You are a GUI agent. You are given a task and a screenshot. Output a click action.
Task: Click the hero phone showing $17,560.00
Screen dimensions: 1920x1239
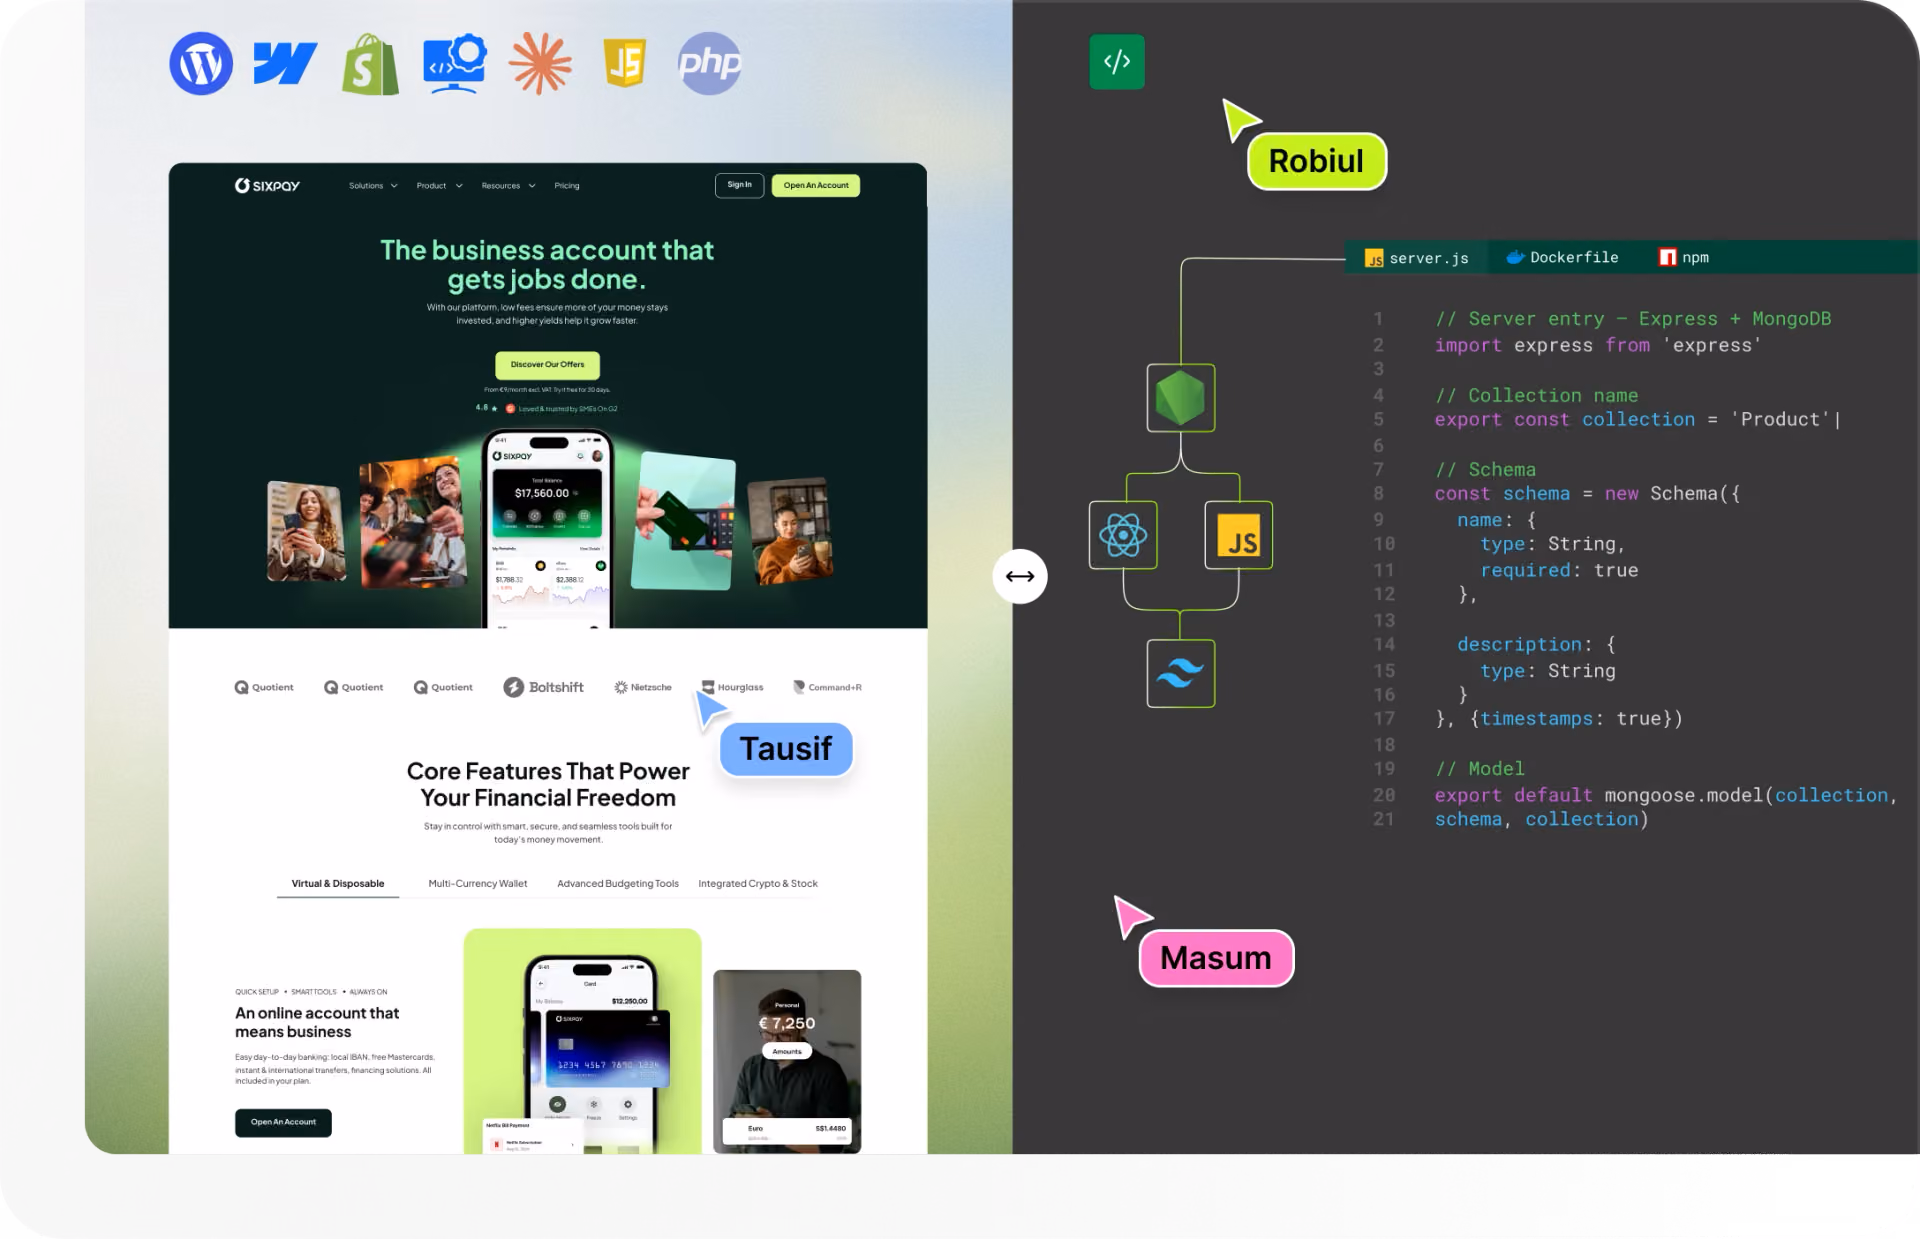click(548, 529)
